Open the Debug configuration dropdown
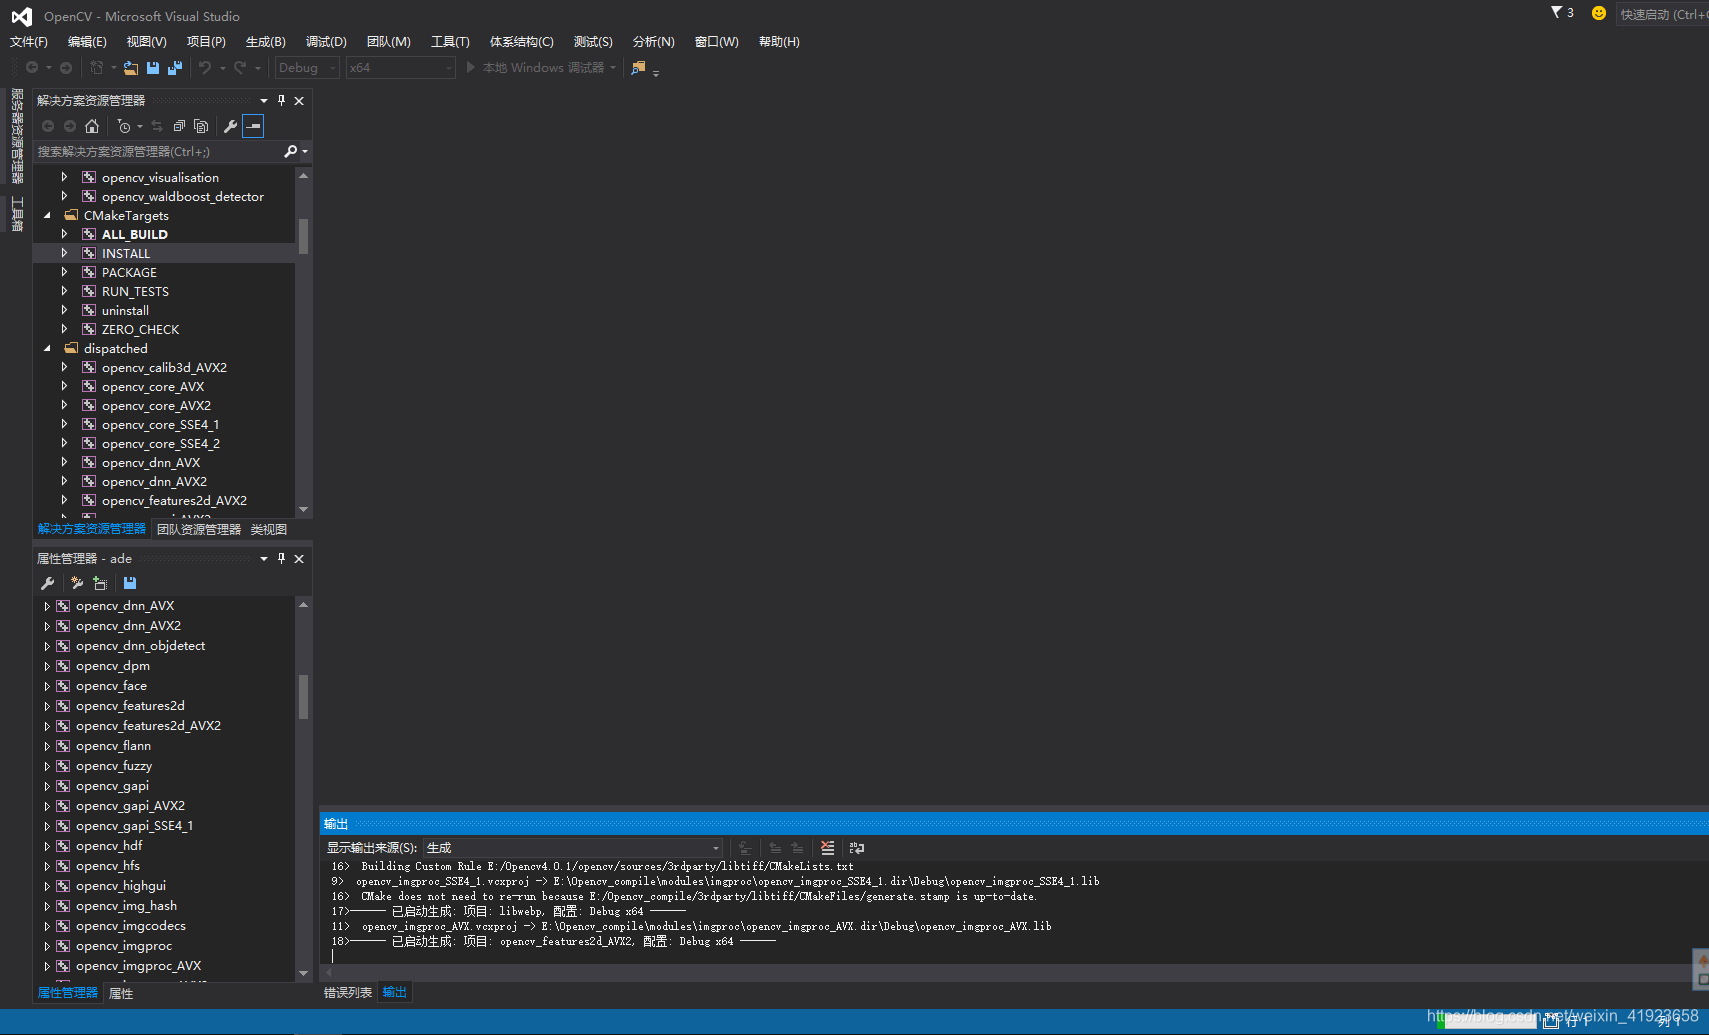 [307, 67]
